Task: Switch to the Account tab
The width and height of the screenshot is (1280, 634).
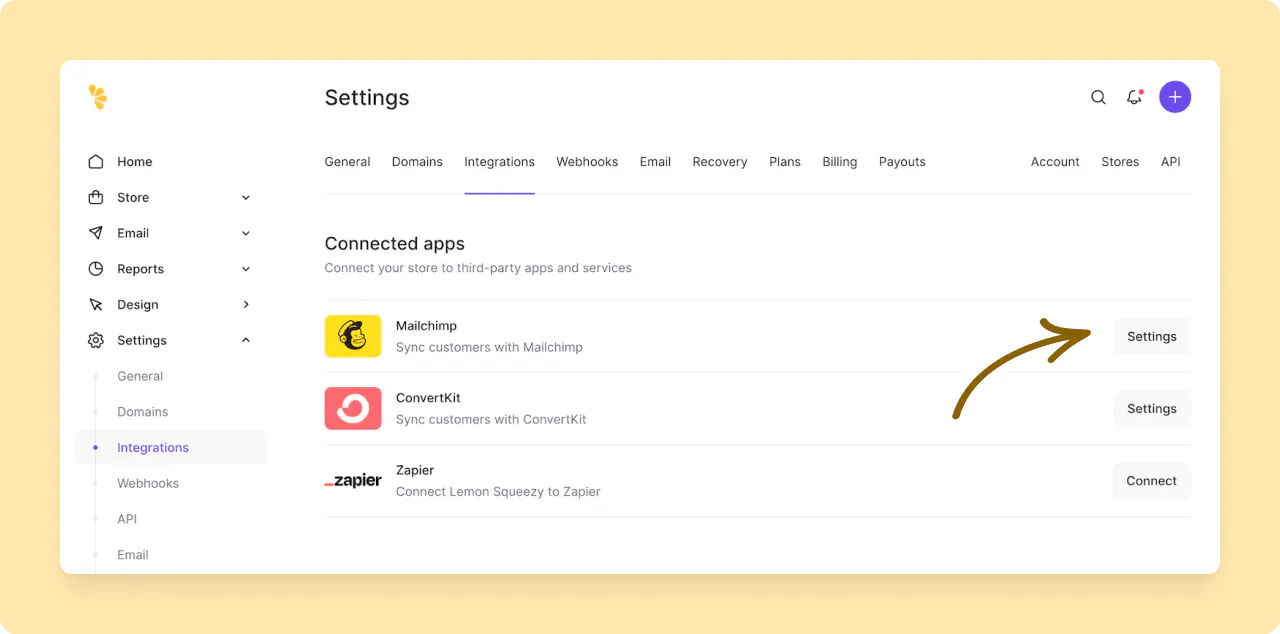Action: pos(1055,161)
